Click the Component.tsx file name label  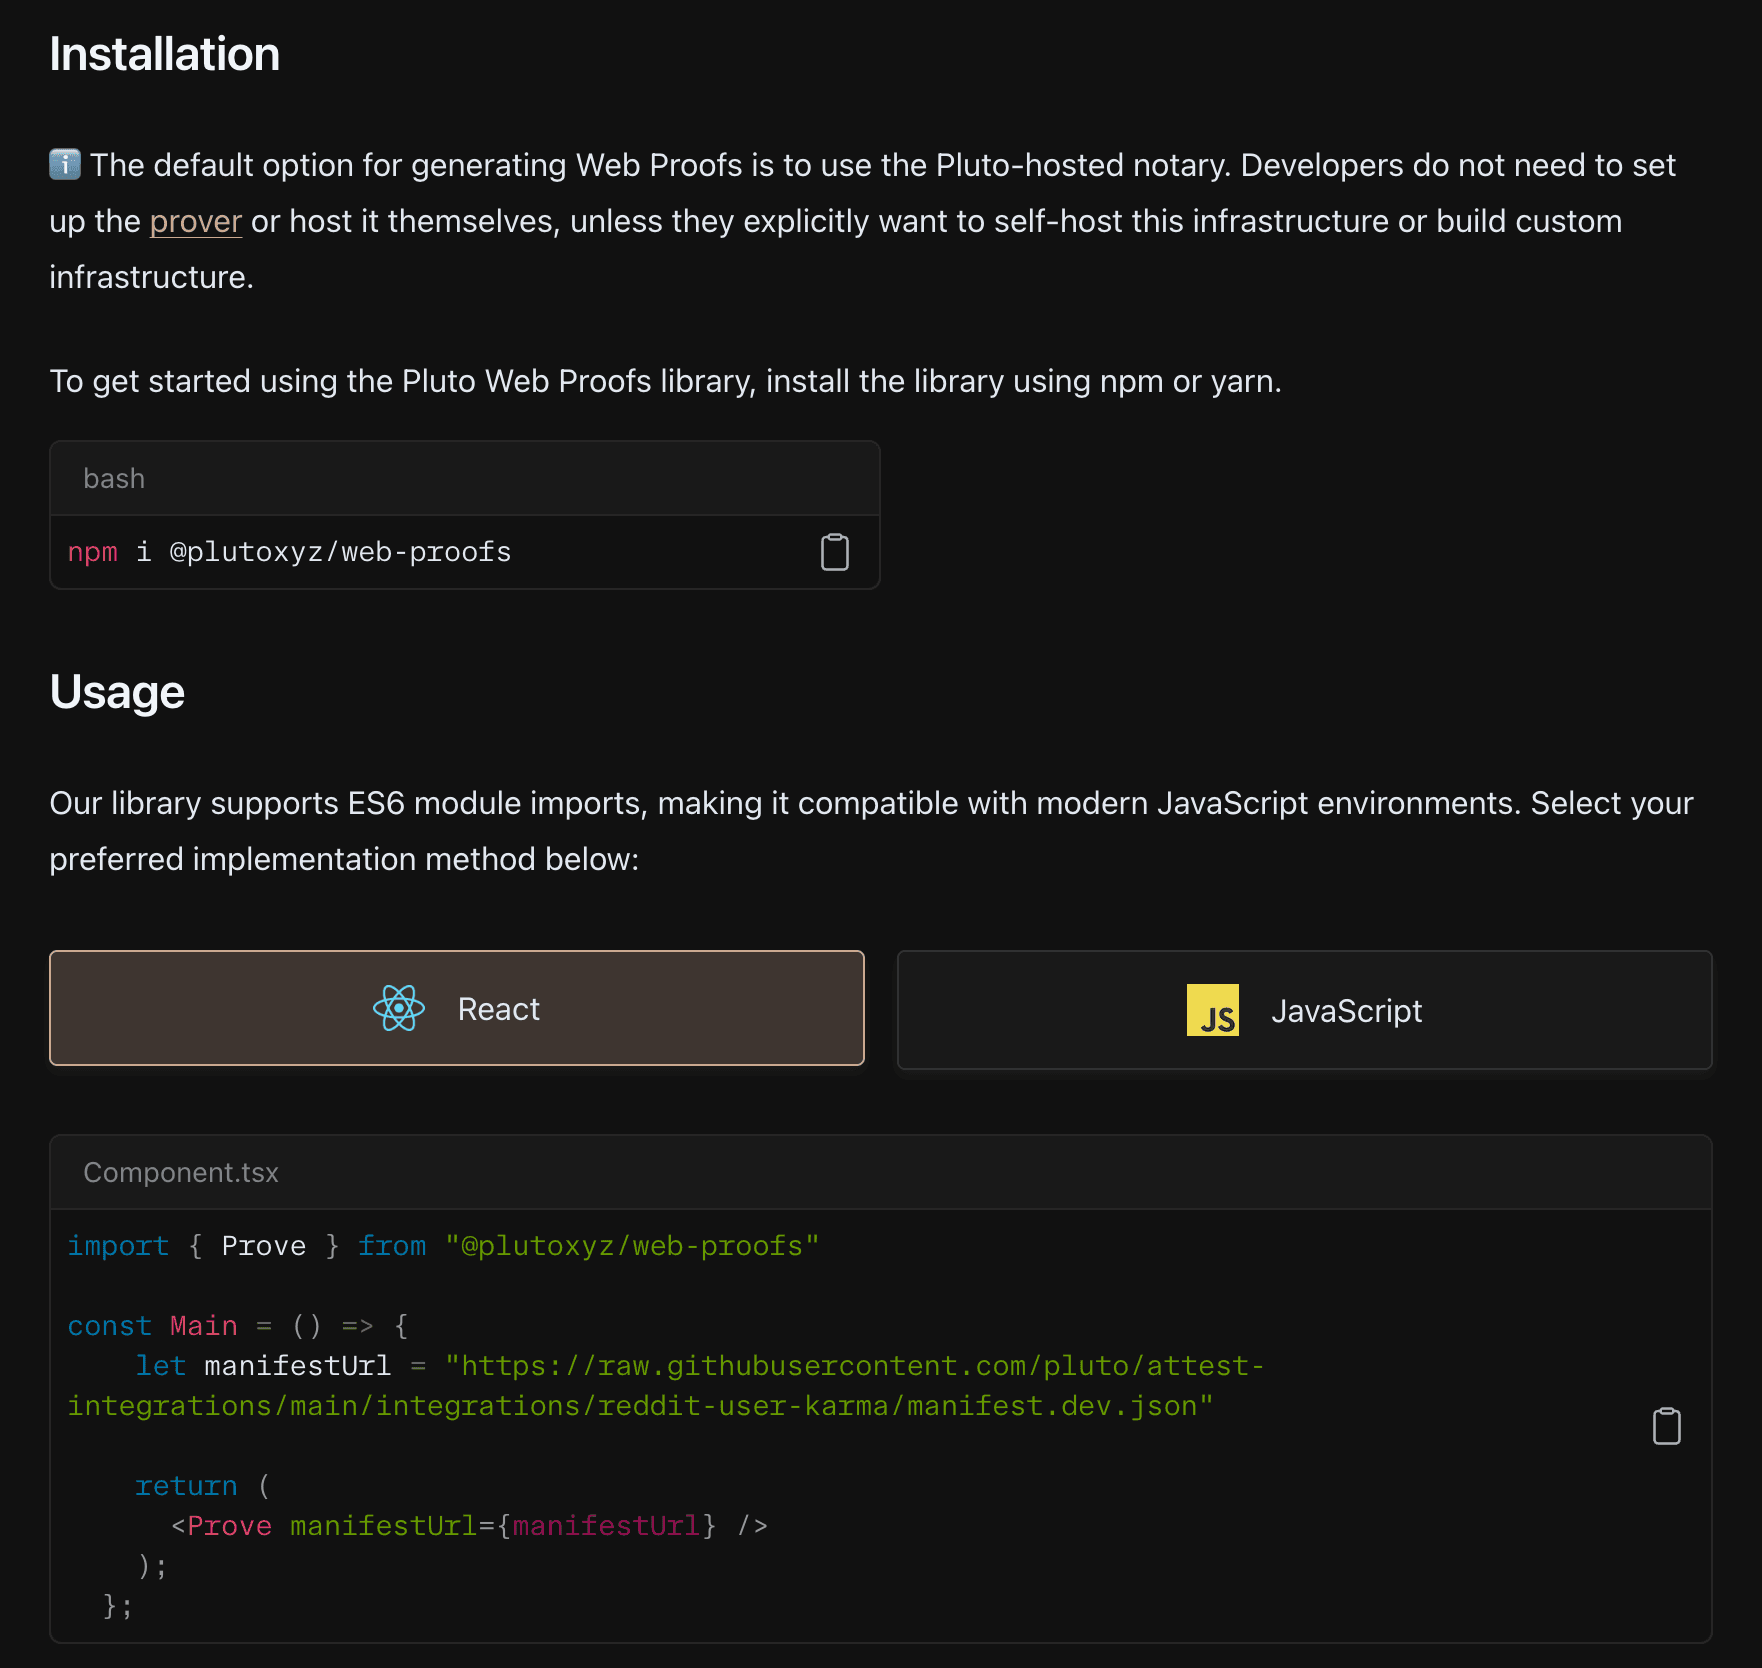point(181,1172)
